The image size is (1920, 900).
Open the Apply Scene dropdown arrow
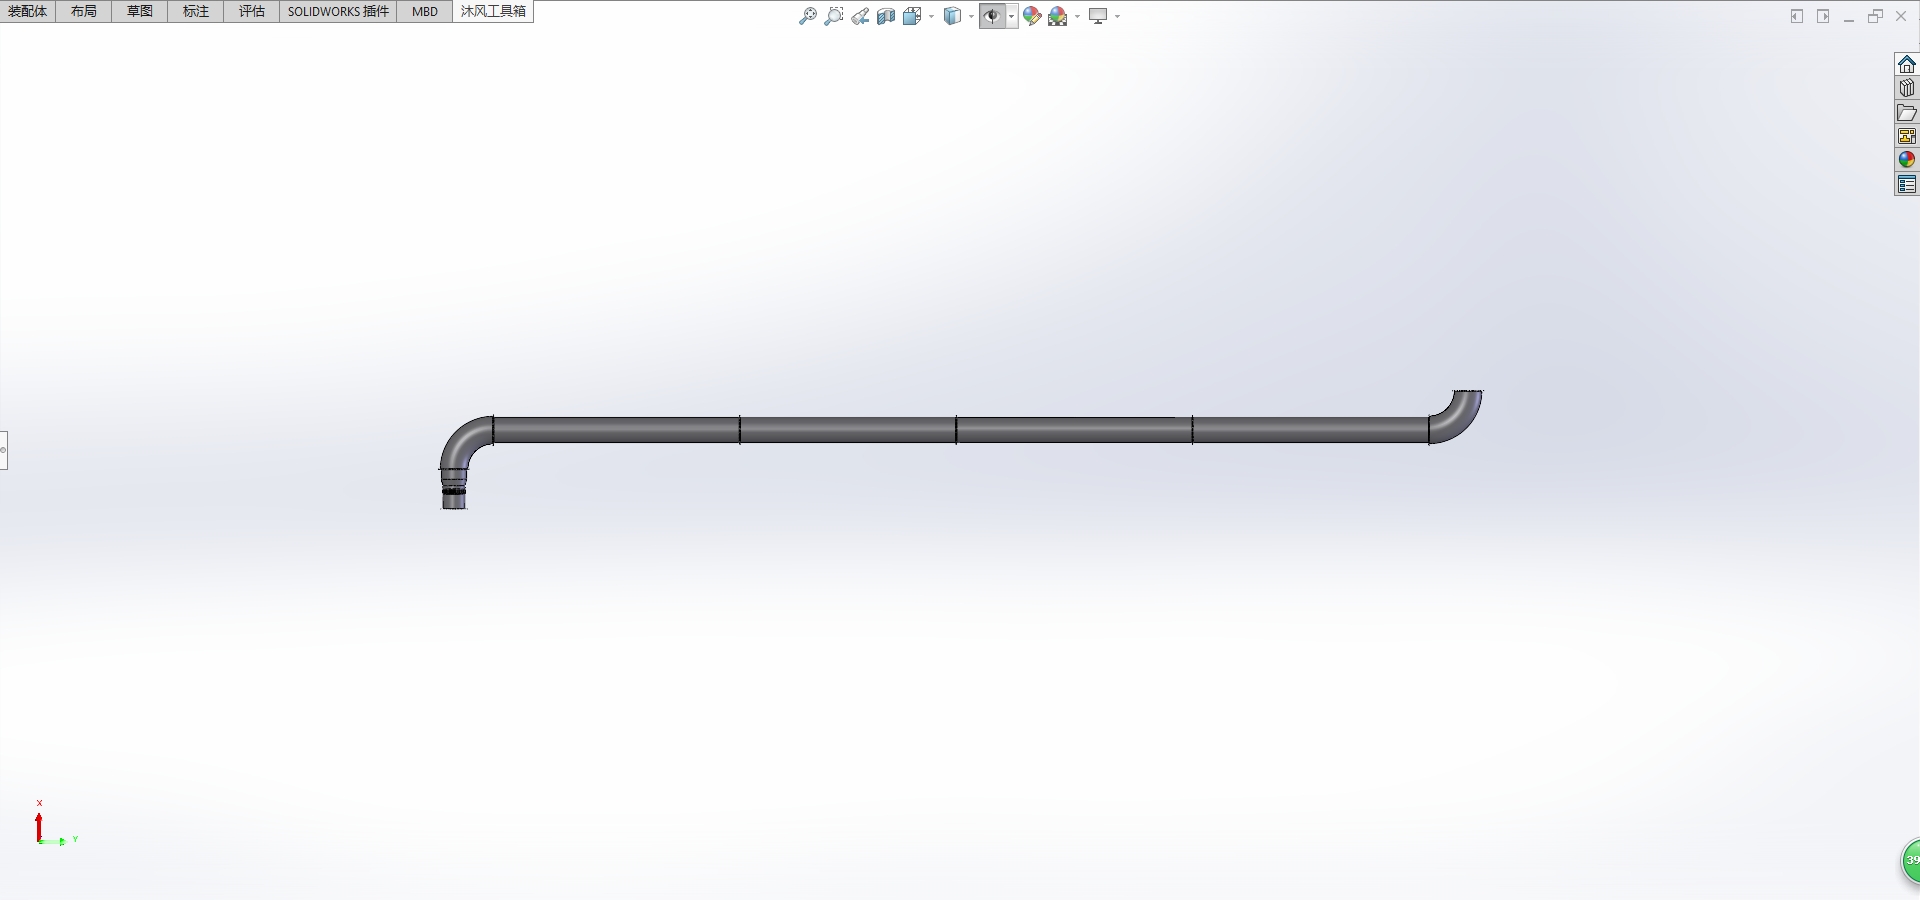(1077, 16)
